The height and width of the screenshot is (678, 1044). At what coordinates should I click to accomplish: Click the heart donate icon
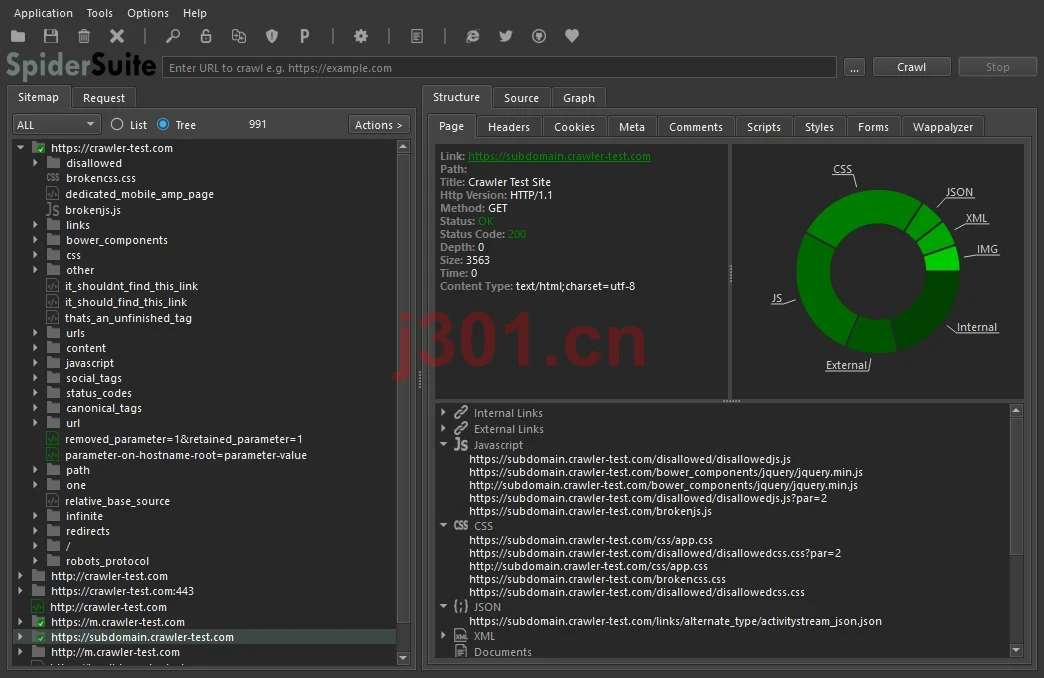pyautogui.click(x=572, y=36)
